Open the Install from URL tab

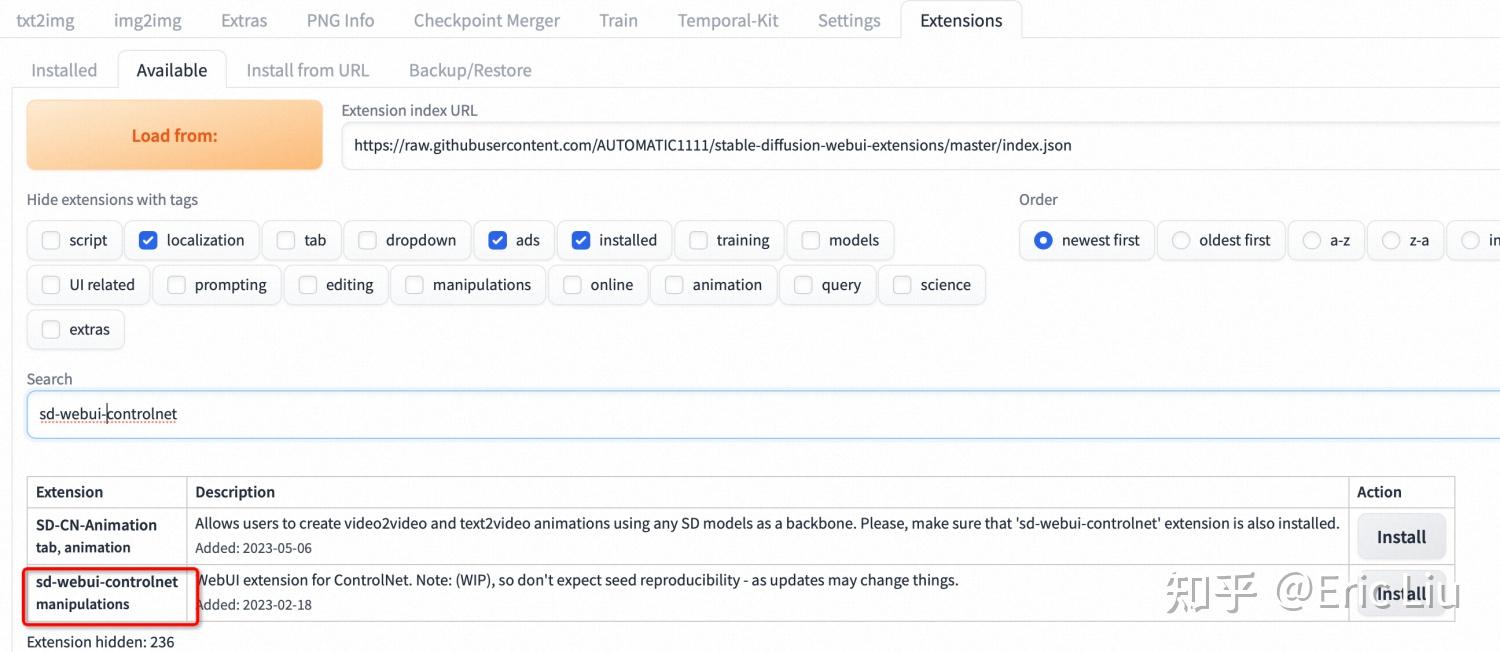coord(307,70)
